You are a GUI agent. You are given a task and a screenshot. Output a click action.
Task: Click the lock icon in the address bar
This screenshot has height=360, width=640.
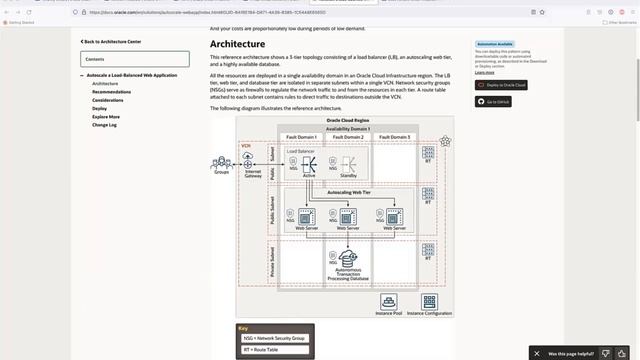click(x=84, y=12)
